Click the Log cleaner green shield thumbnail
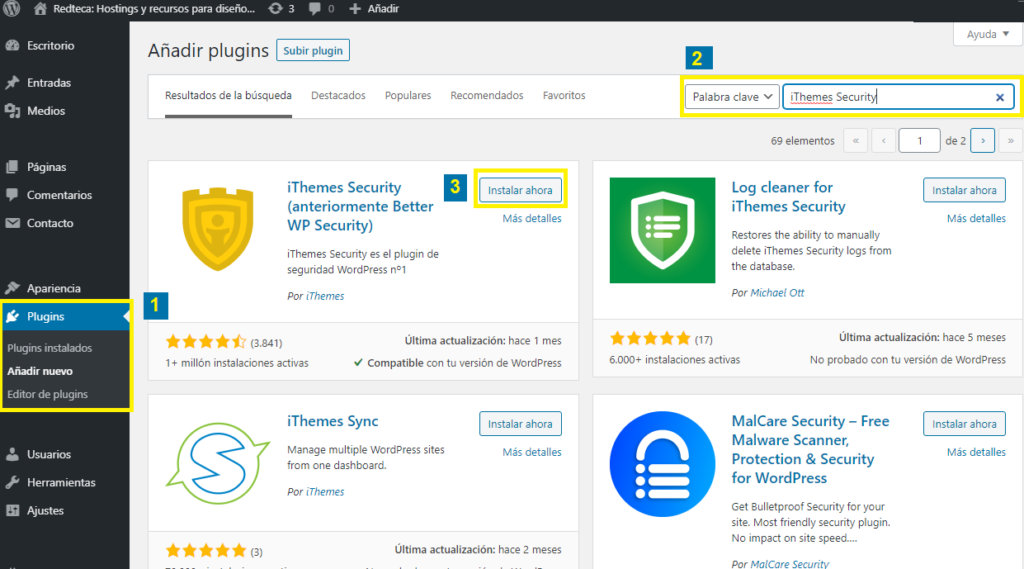The height and width of the screenshot is (569, 1024). coord(662,230)
